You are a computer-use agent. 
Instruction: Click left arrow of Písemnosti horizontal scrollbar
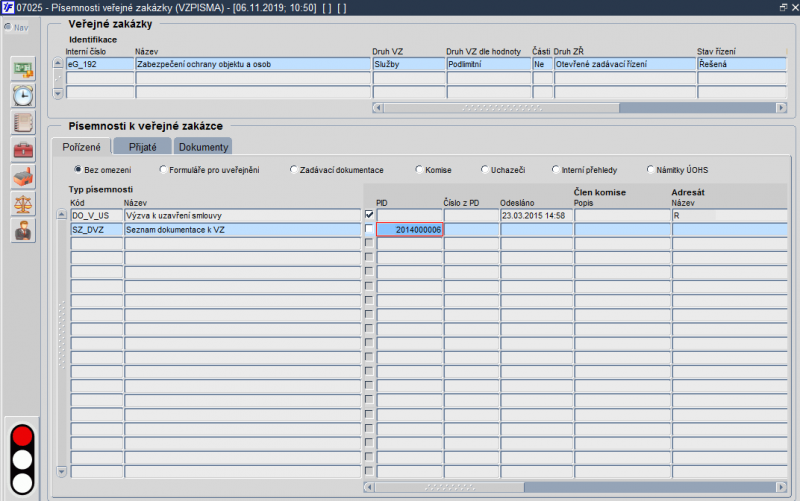[369, 487]
